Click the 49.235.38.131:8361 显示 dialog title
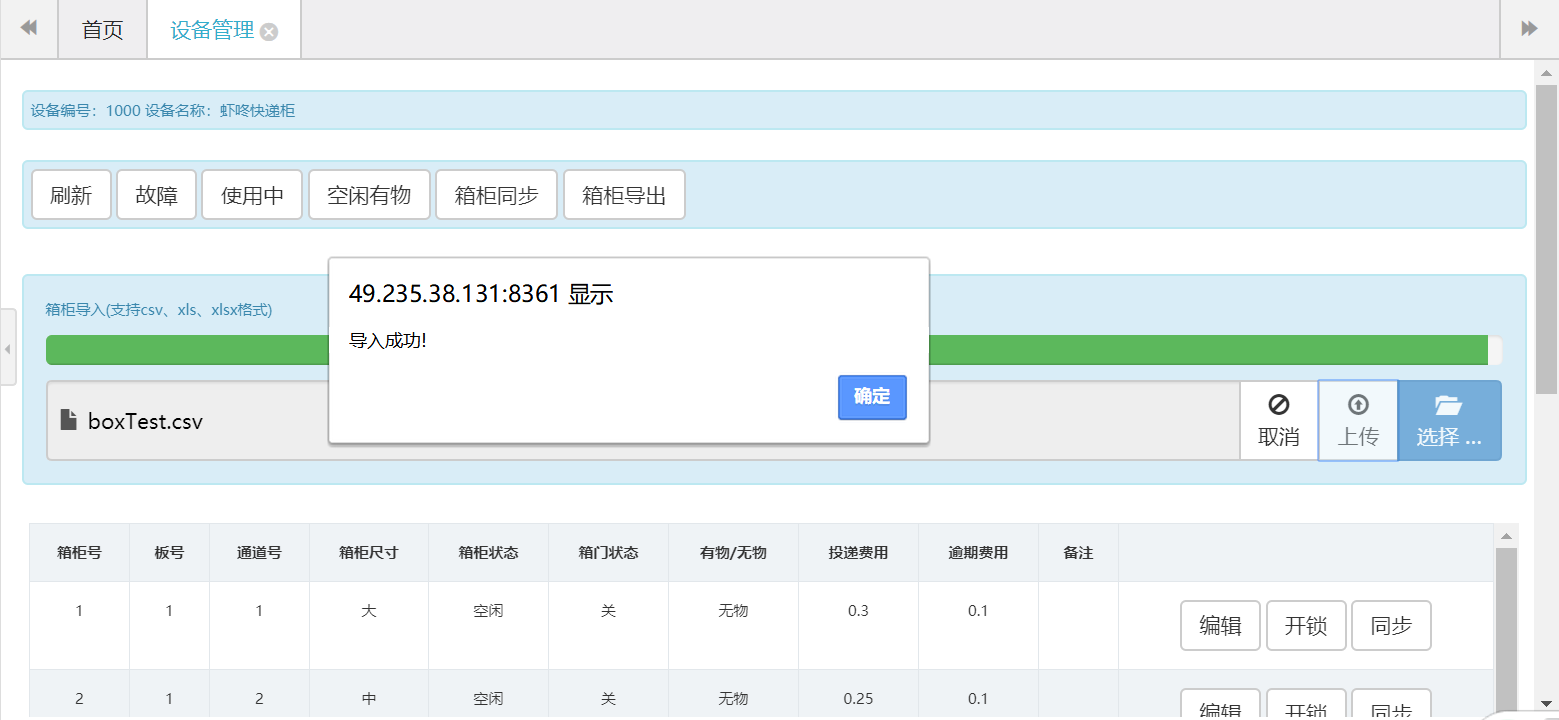 481,294
